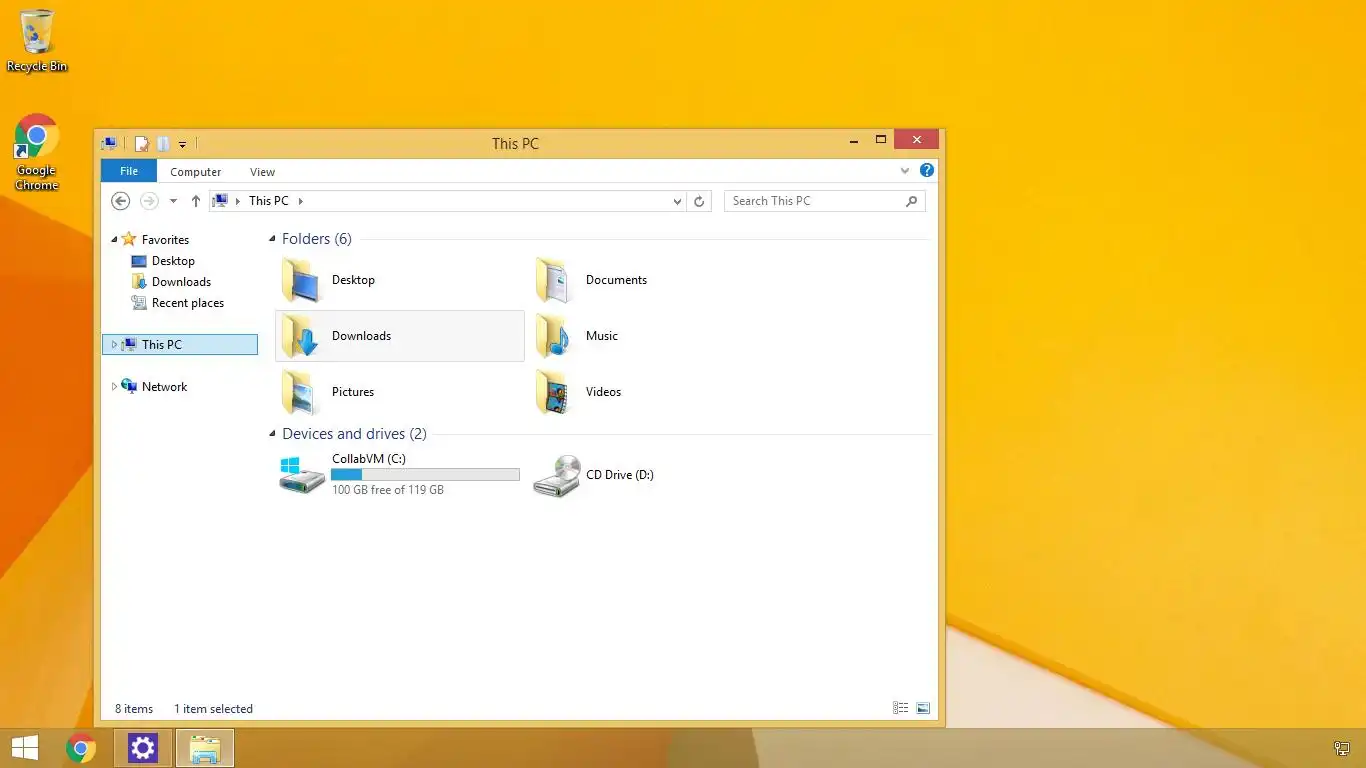This screenshot has width=1366, height=768.
Task: Select Downloads under Favorites
Action: coord(181,282)
